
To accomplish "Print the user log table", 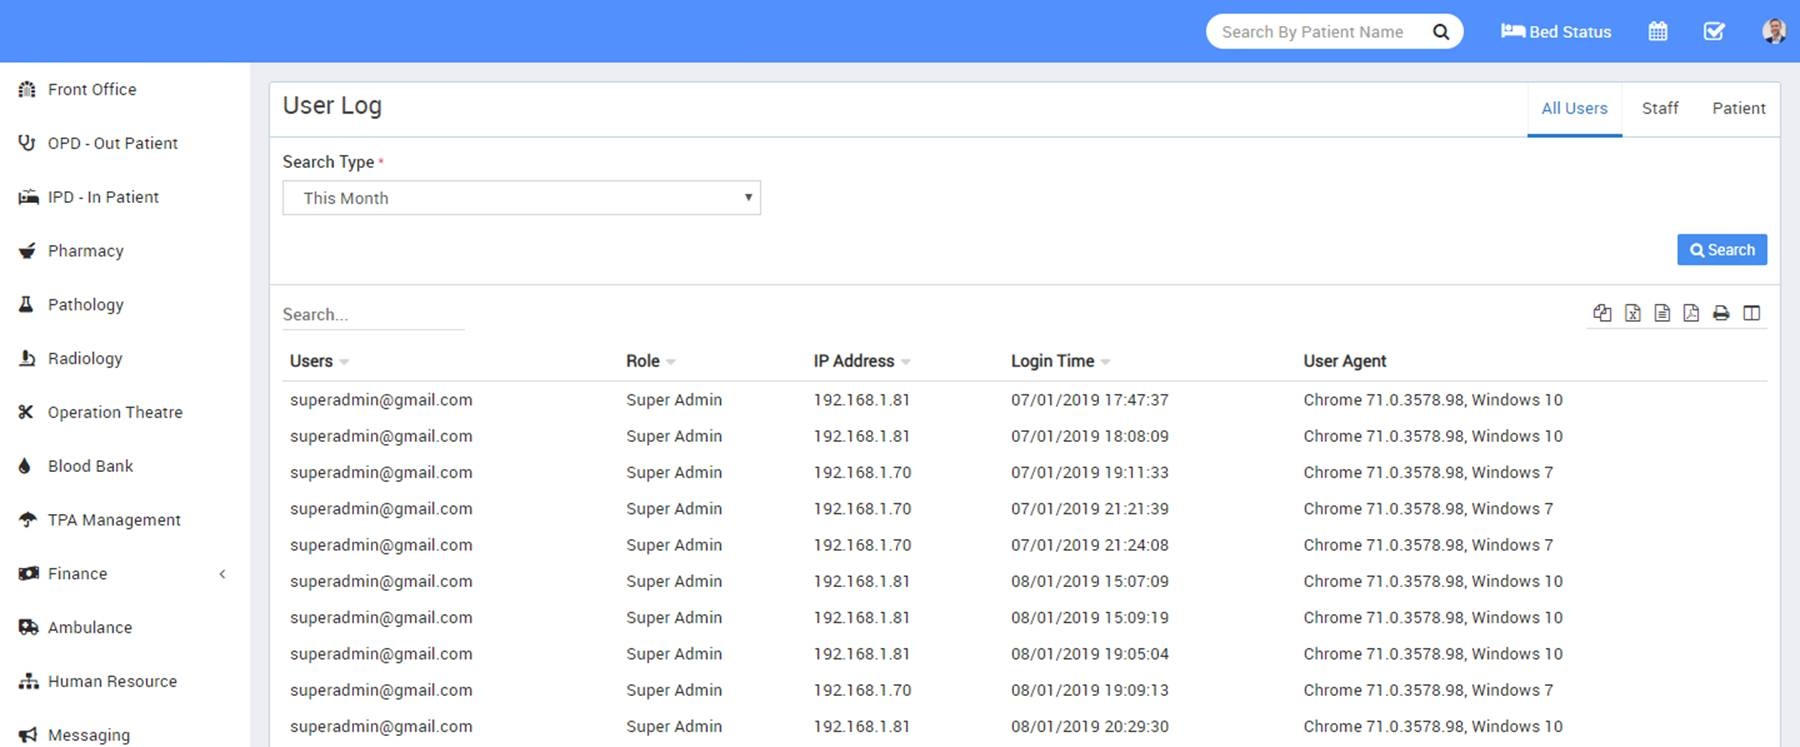I will click(1721, 313).
